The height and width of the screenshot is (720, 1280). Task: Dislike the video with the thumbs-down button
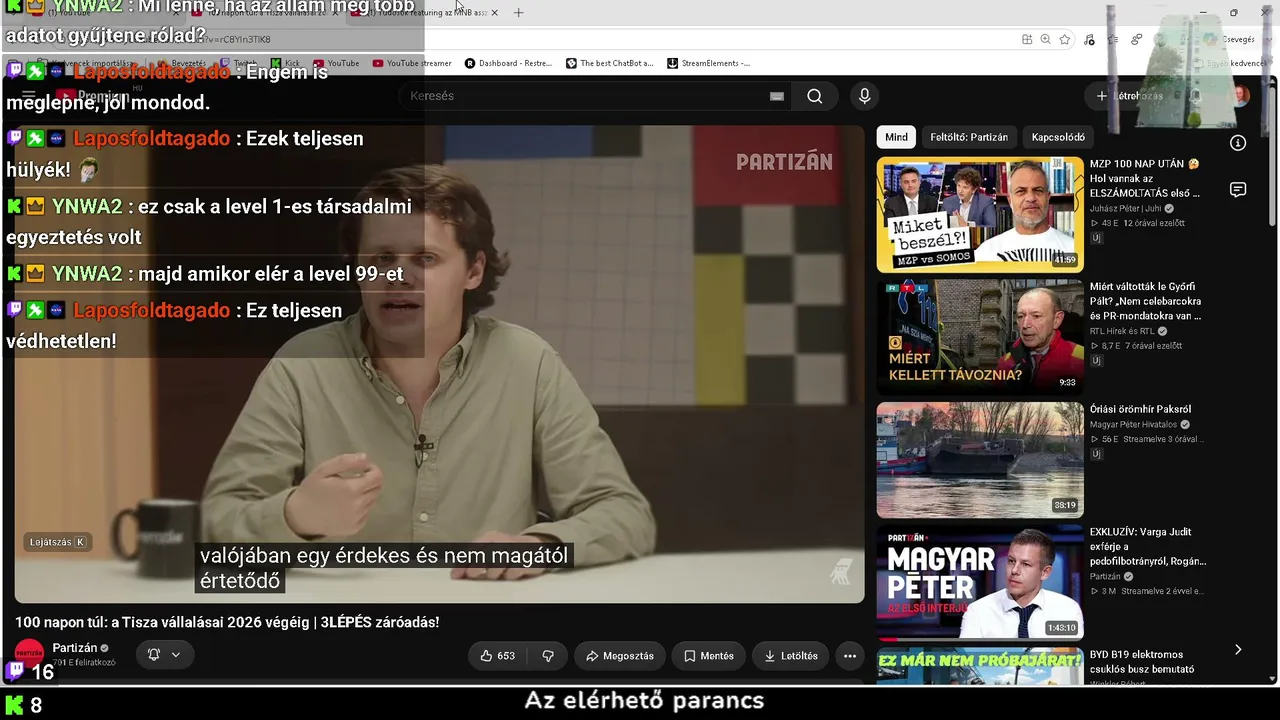[x=548, y=656]
